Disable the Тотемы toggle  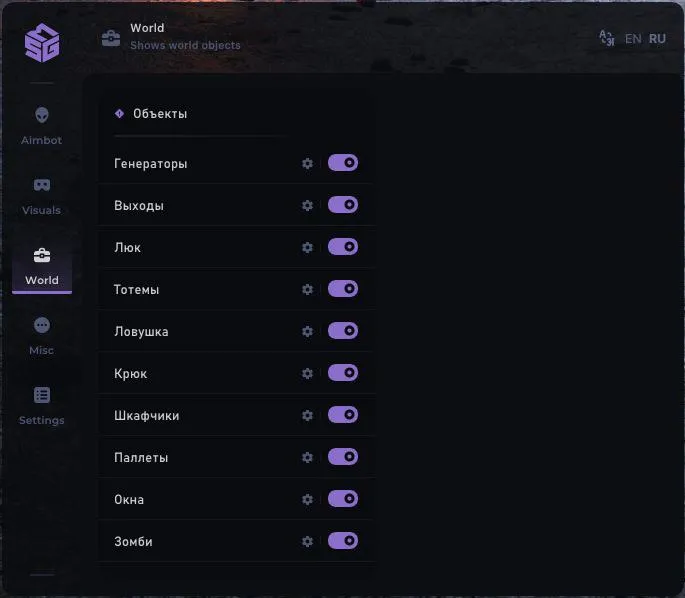click(343, 289)
